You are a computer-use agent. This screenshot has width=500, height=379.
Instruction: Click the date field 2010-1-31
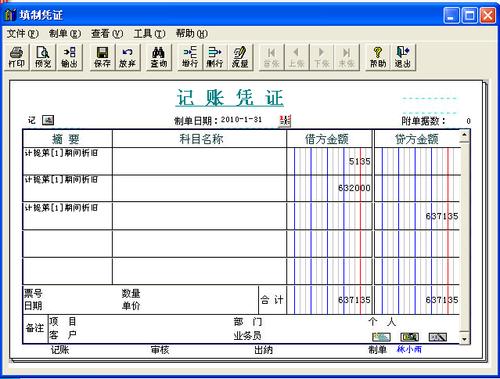click(241, 120)
